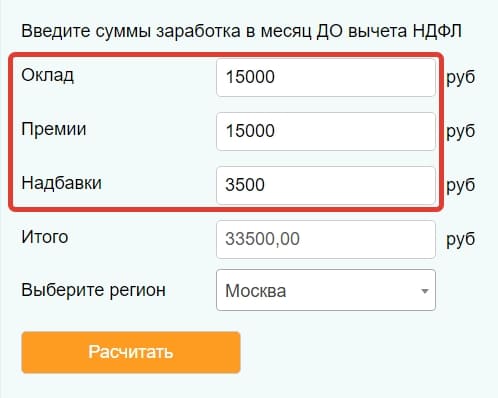Viewport: 498px width, 398px height.
Task: Focus the Премии amount input field
Action: pyautogui.click(x=326, y=131)
